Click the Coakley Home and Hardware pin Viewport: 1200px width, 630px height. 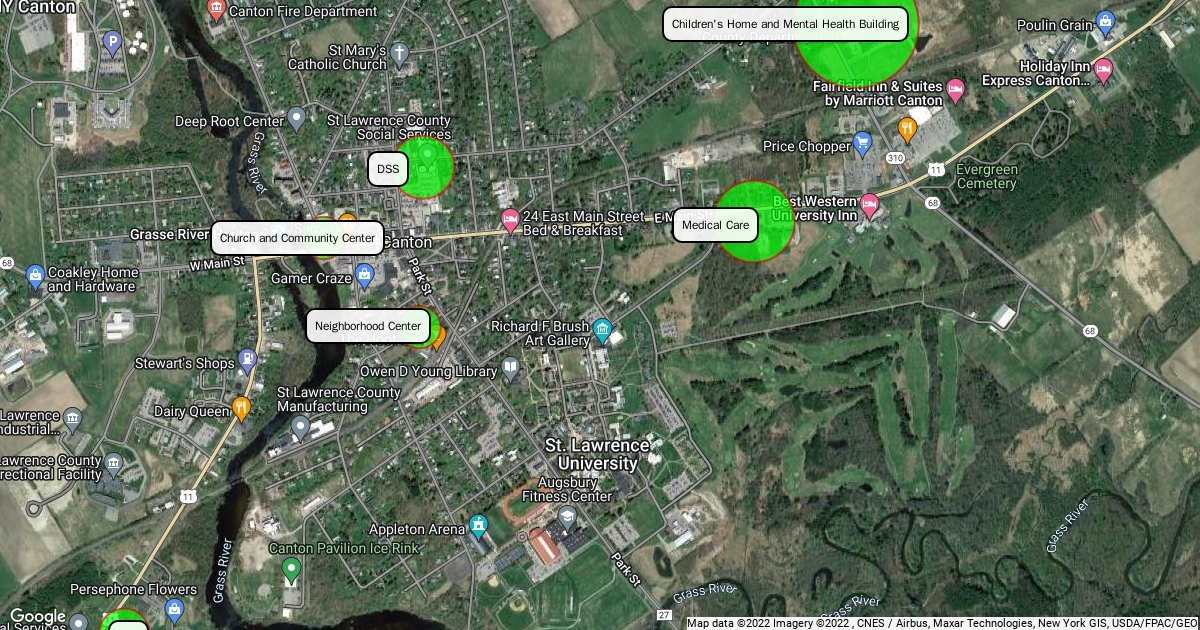tap(36, 275)
